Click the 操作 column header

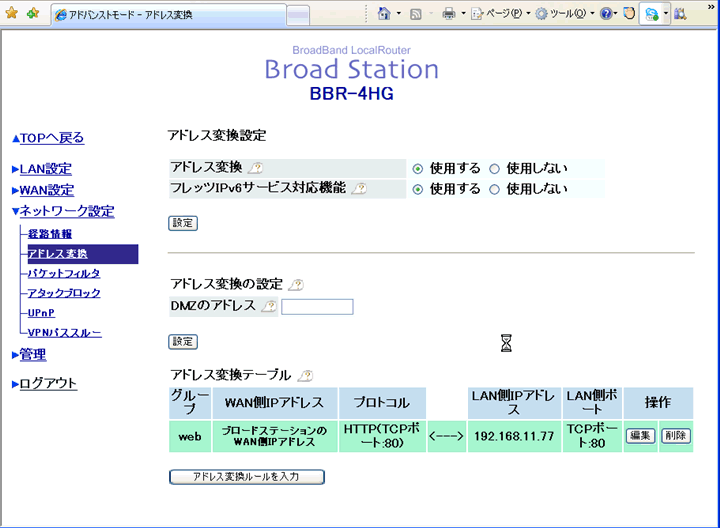click(658, 403)
